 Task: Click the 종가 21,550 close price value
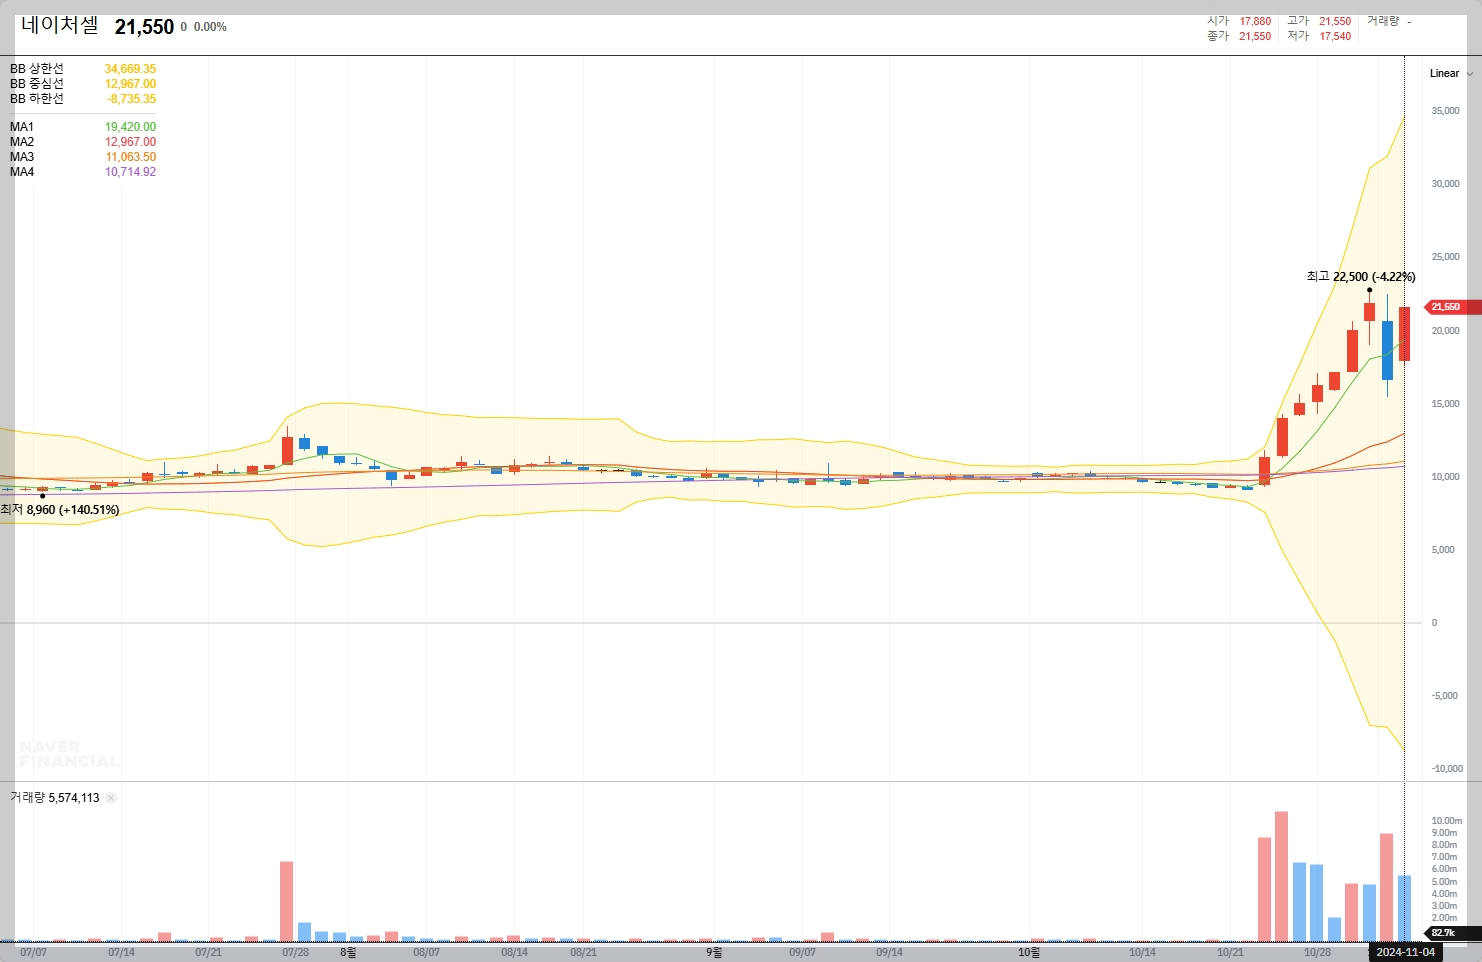[1255, 36]
